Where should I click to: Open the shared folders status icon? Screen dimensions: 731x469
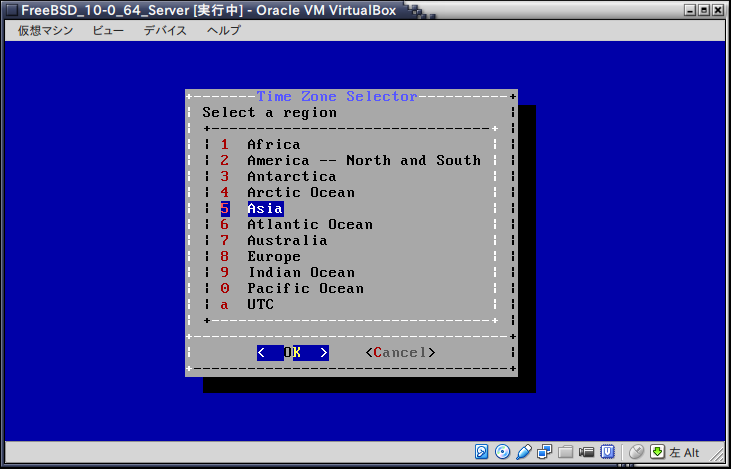566,452
